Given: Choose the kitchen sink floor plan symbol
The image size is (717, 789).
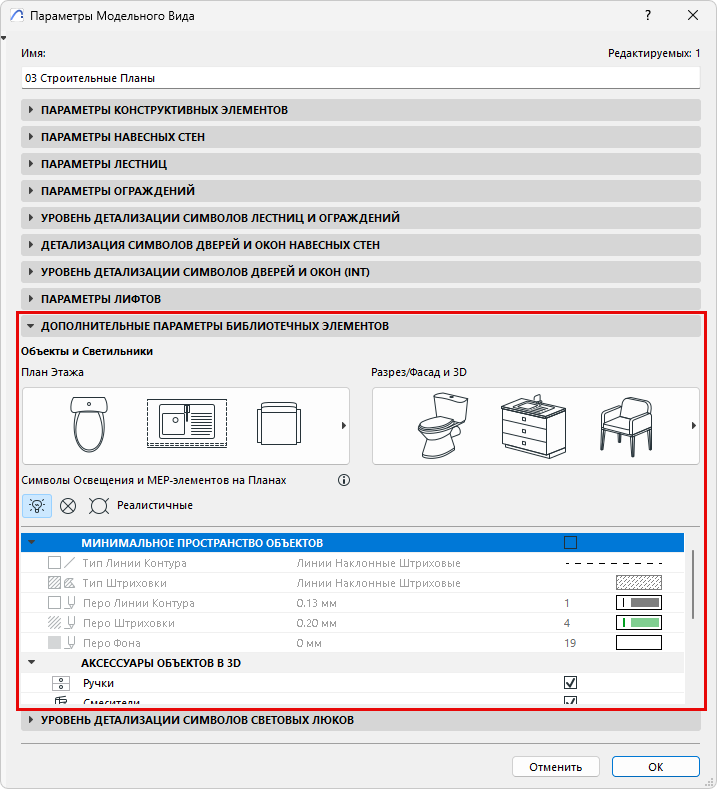Looking at the screenshot, I should pos(187,423).
